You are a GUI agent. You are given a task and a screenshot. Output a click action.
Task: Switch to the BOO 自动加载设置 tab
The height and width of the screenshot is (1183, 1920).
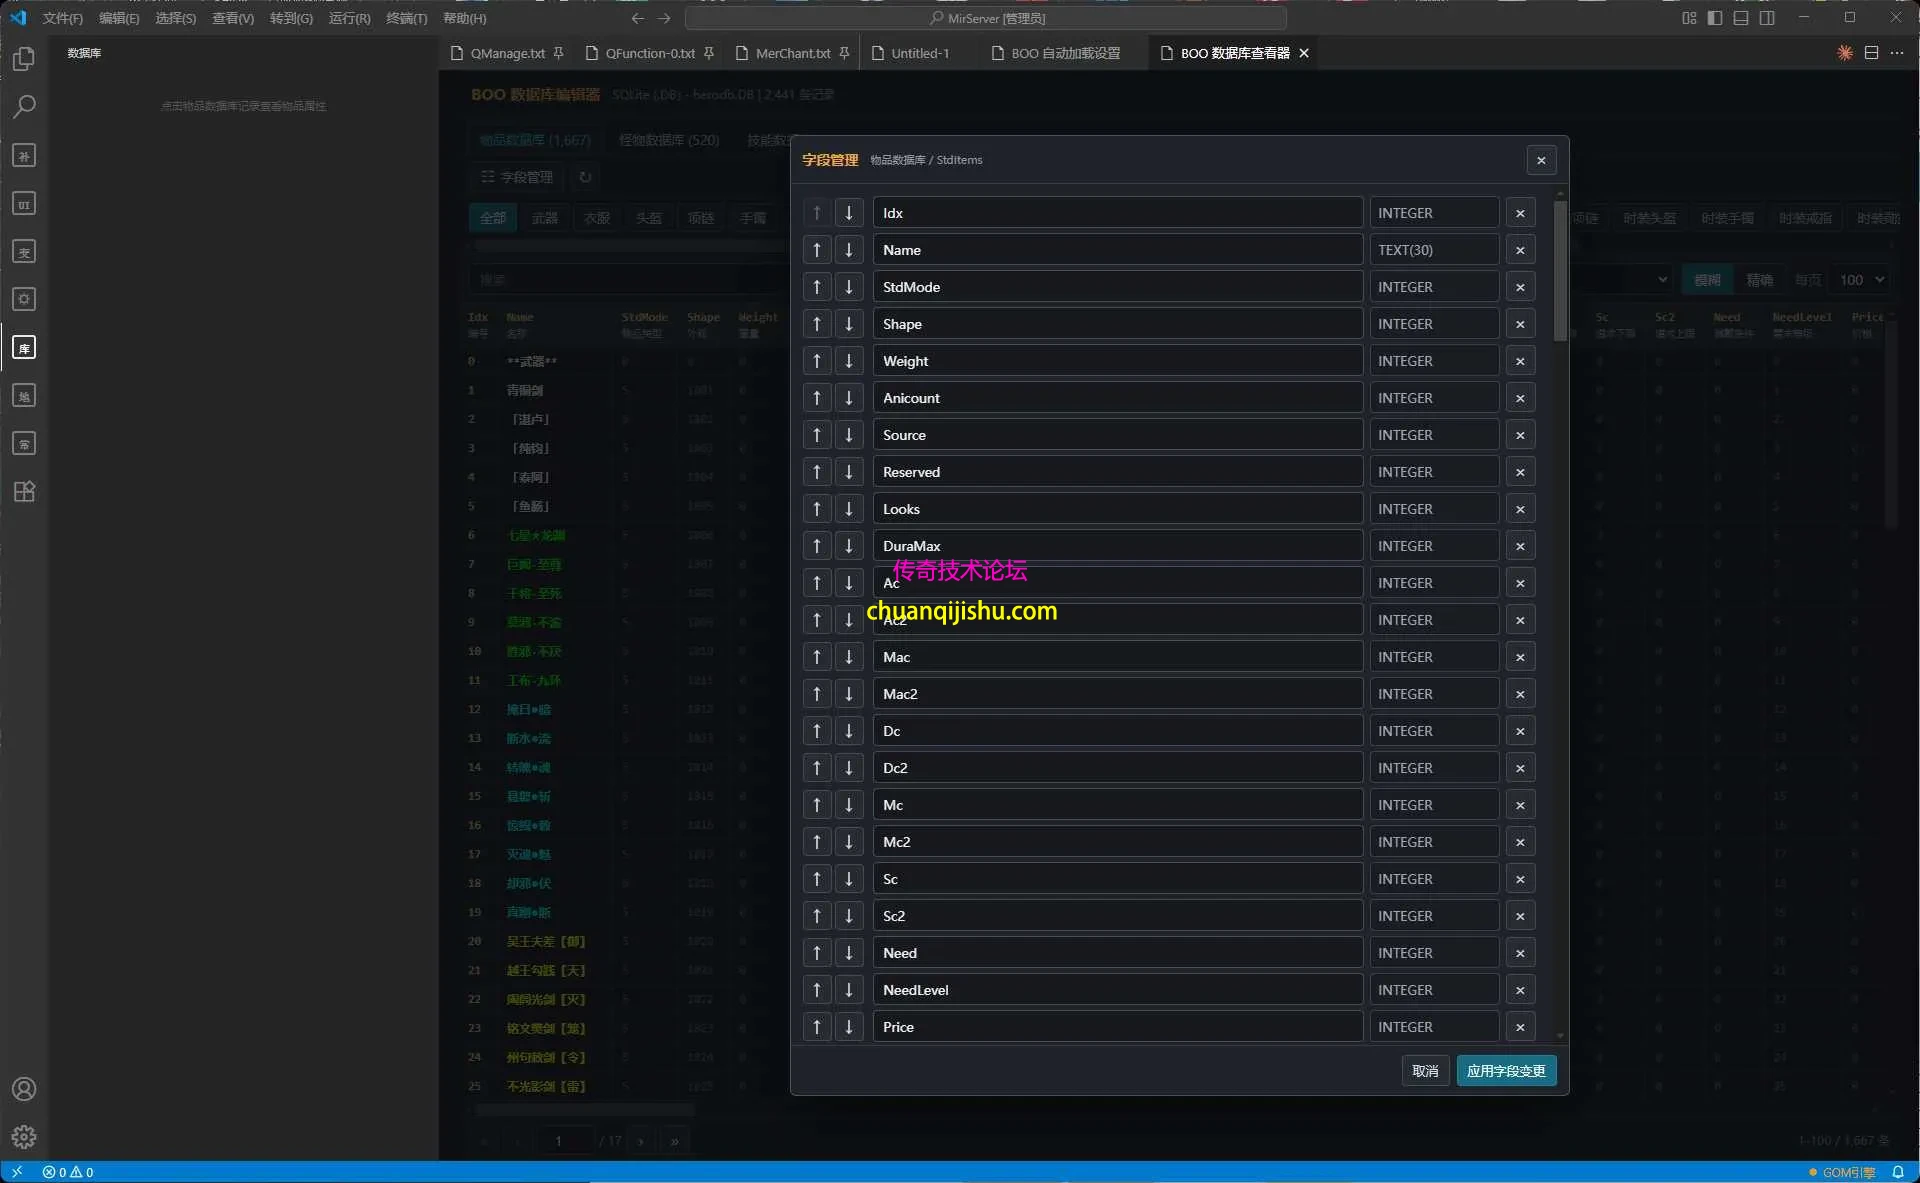click(x=1065, y=53)
